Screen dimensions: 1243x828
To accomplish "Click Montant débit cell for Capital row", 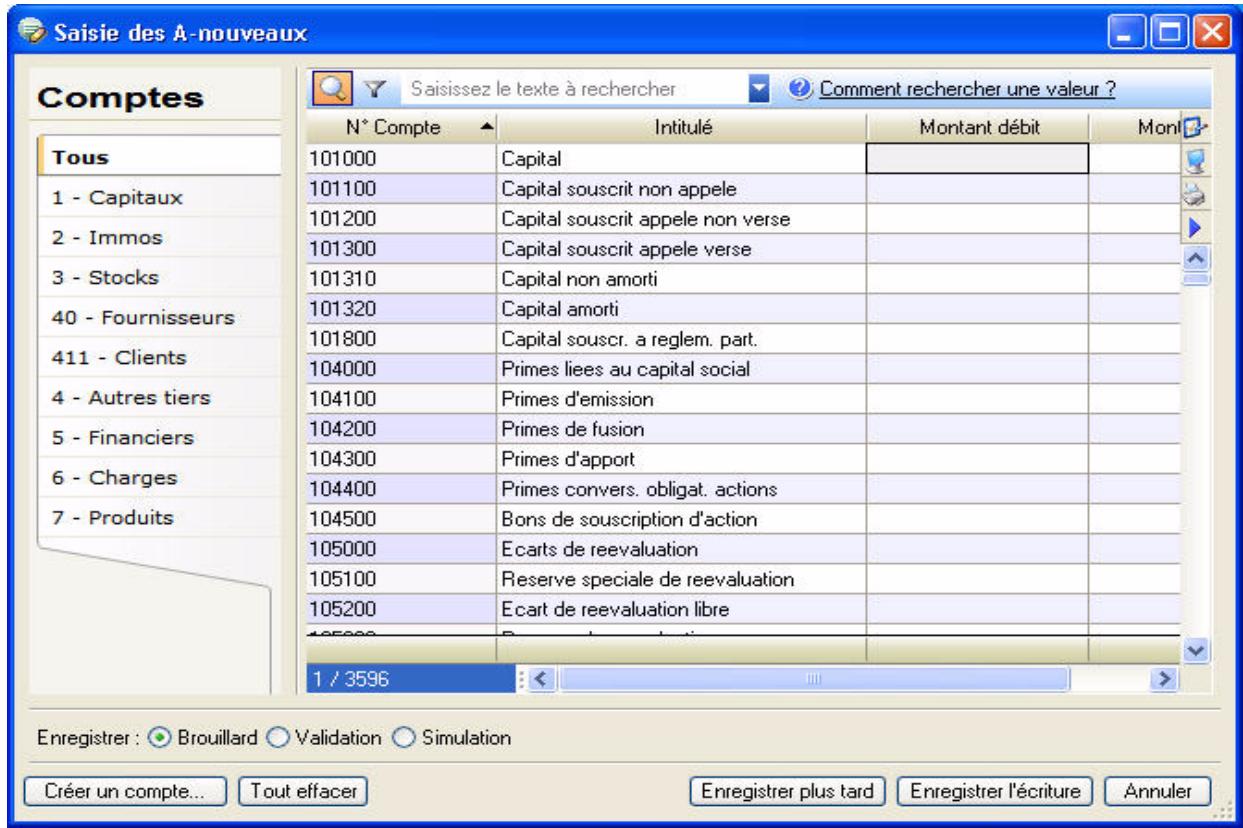I will coord(977,158).
